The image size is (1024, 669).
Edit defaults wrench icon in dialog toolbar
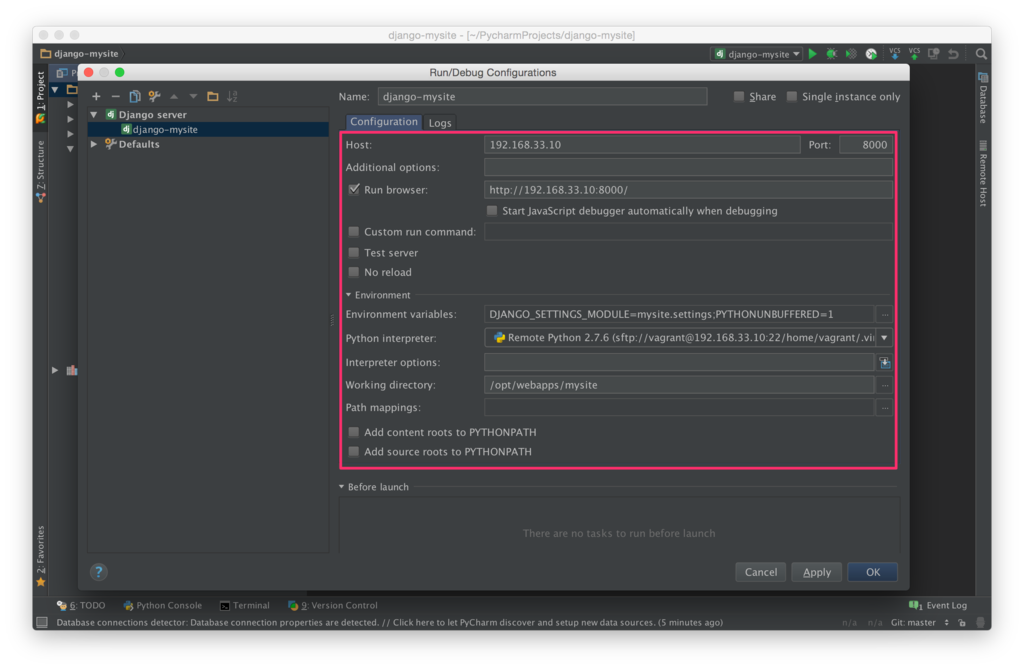154,96
